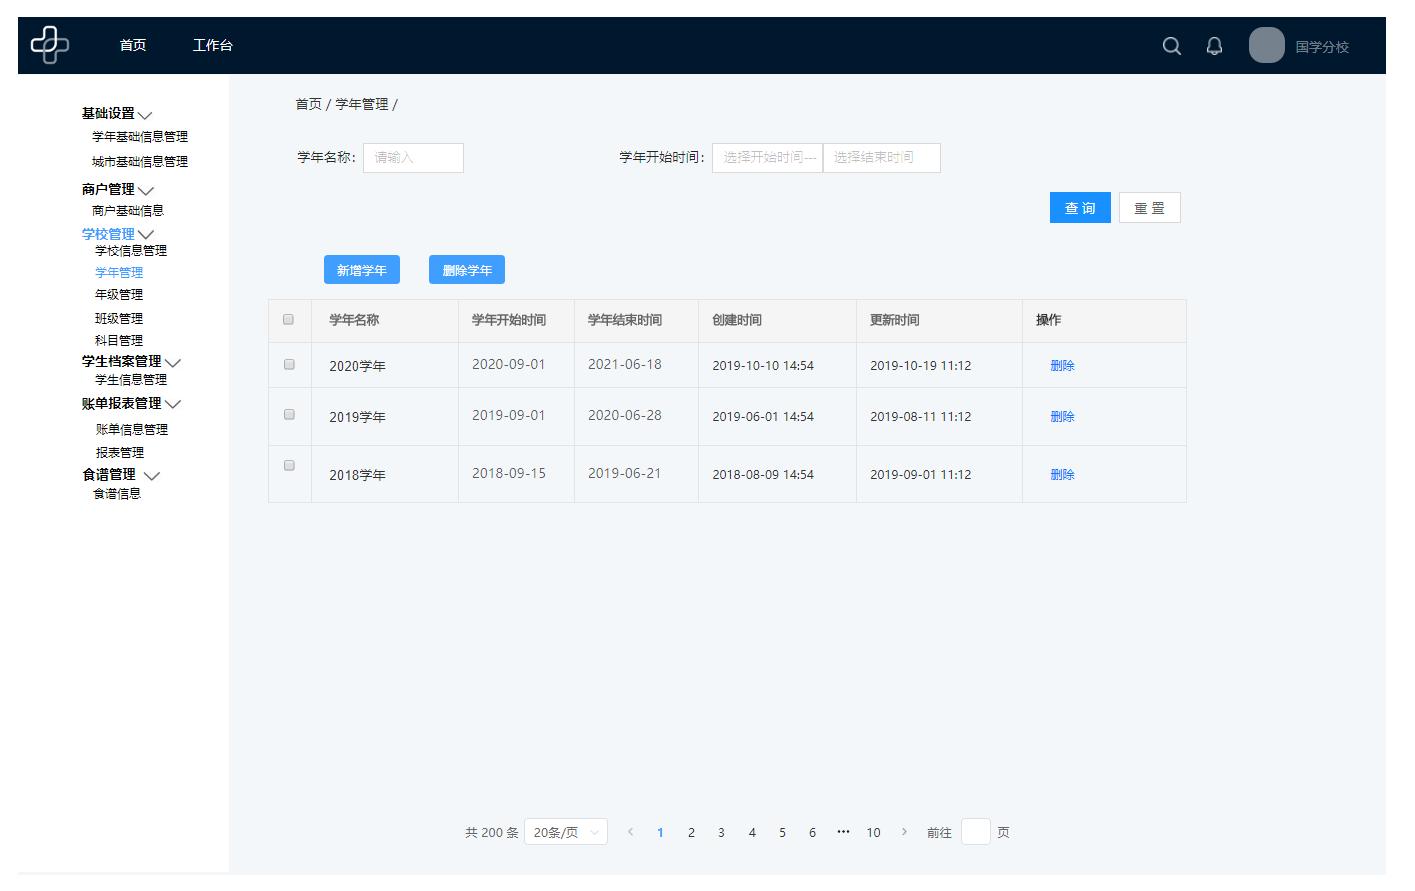
Task: Open notifications bell icon
Action: 1214,46
